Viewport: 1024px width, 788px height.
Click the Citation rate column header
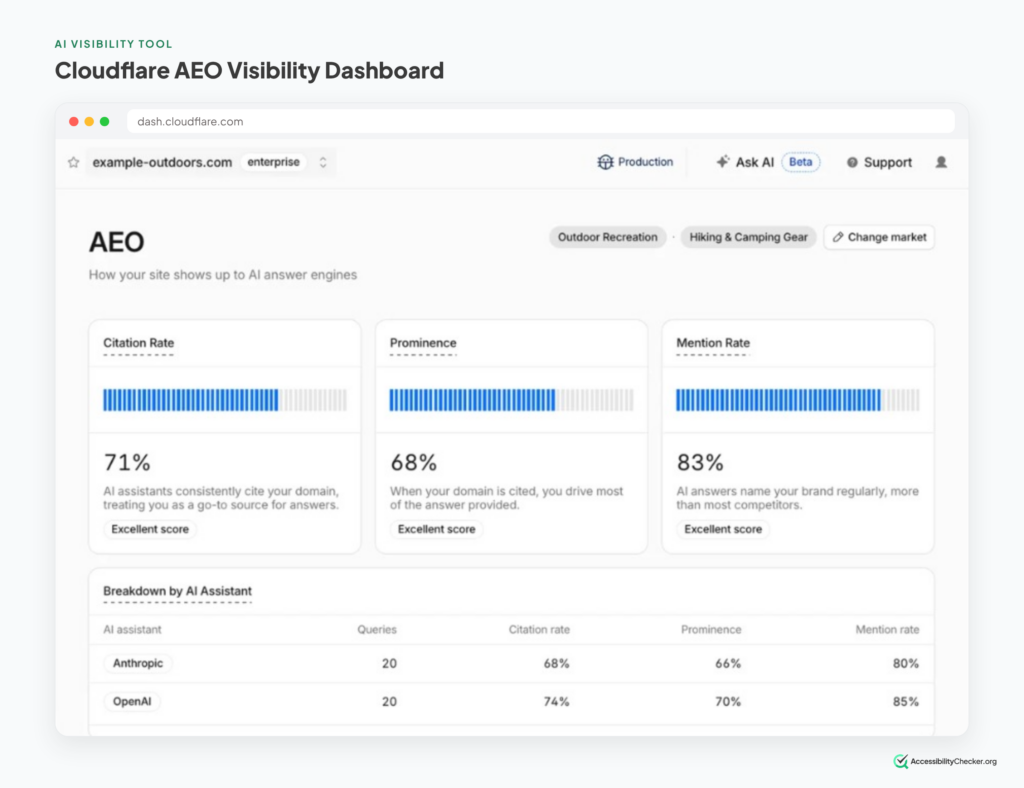coord(539,629)
